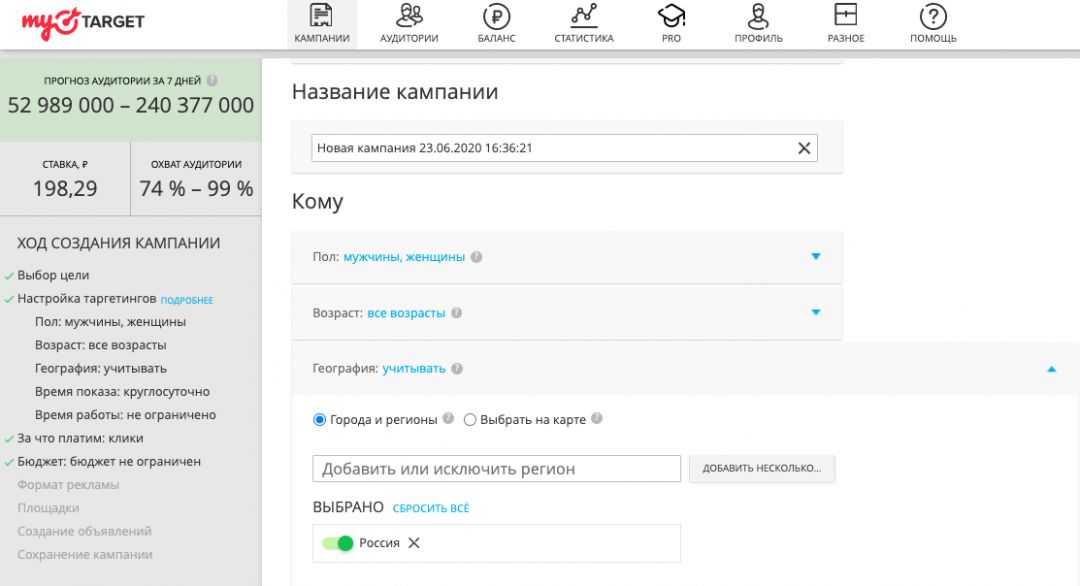Select the 'Города и регионы' radio button
Screen dimensions: 1080x586
(x=320, y=419)
